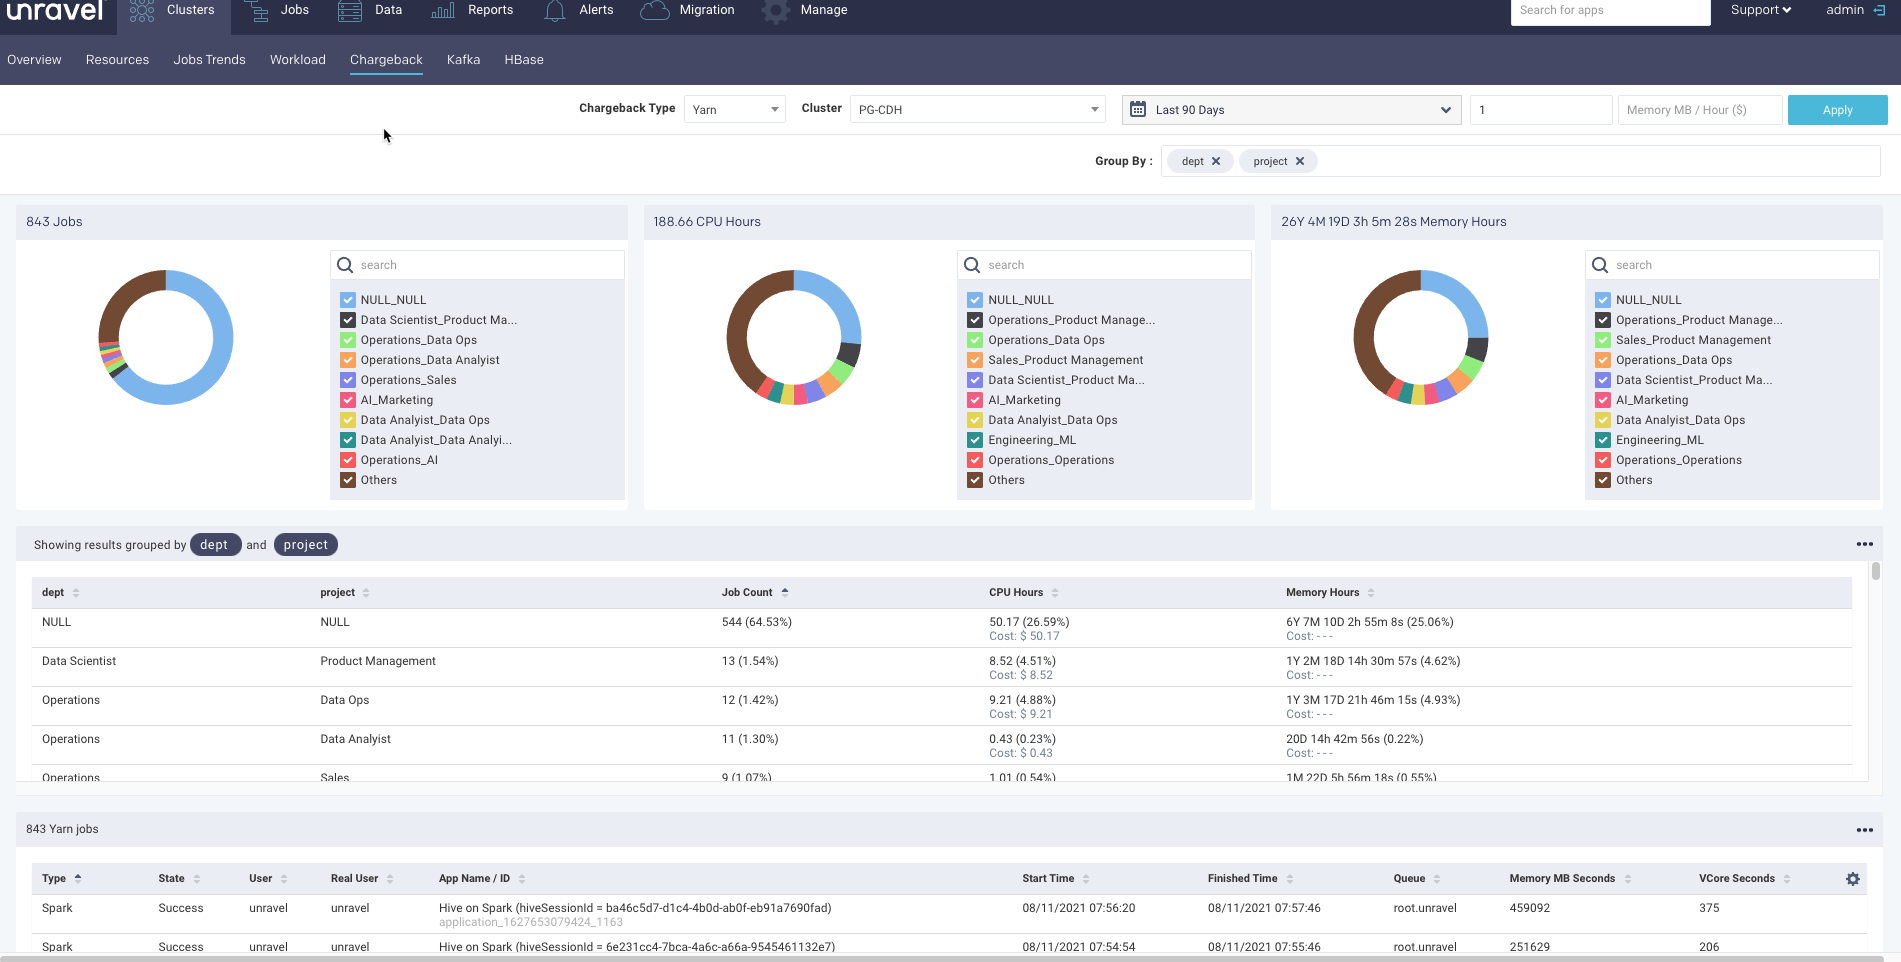Open the Alerts bell icon
1901x962 pixels.
555,11
